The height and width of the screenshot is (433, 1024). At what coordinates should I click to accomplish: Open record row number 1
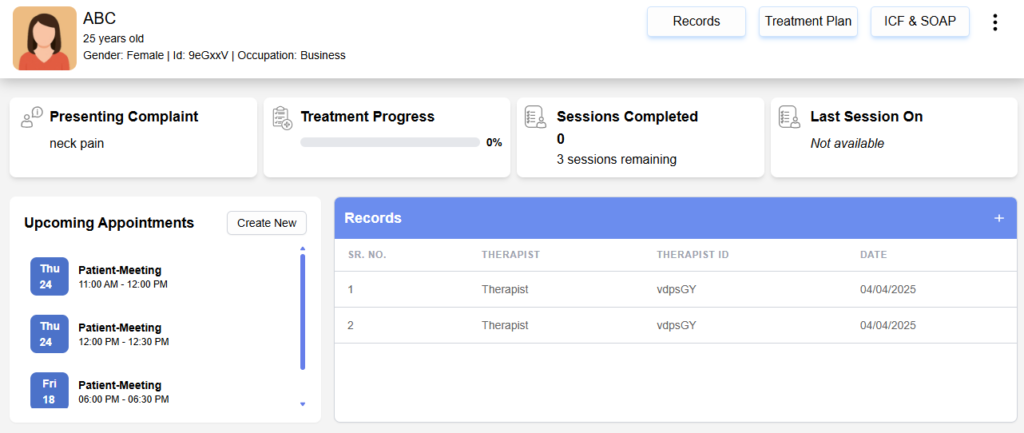tap(676, 289)
